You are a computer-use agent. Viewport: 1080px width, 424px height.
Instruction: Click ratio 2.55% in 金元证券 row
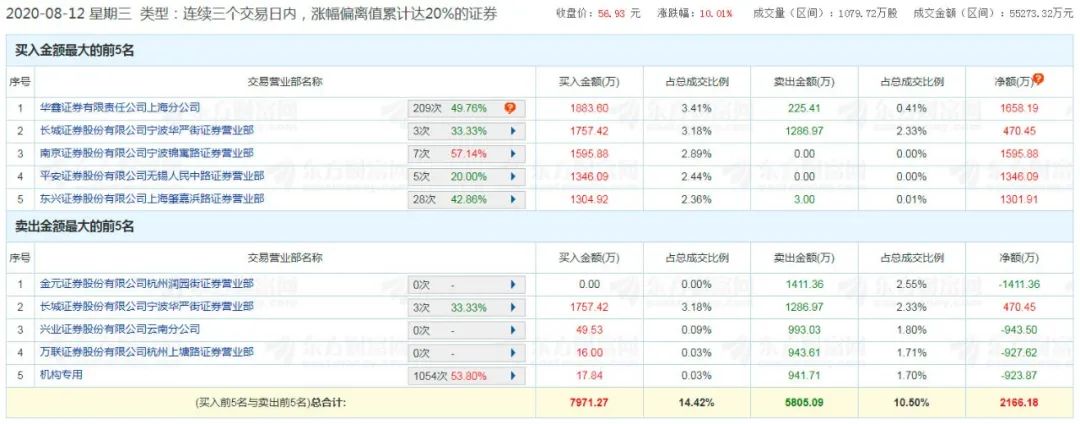[911, 284]
